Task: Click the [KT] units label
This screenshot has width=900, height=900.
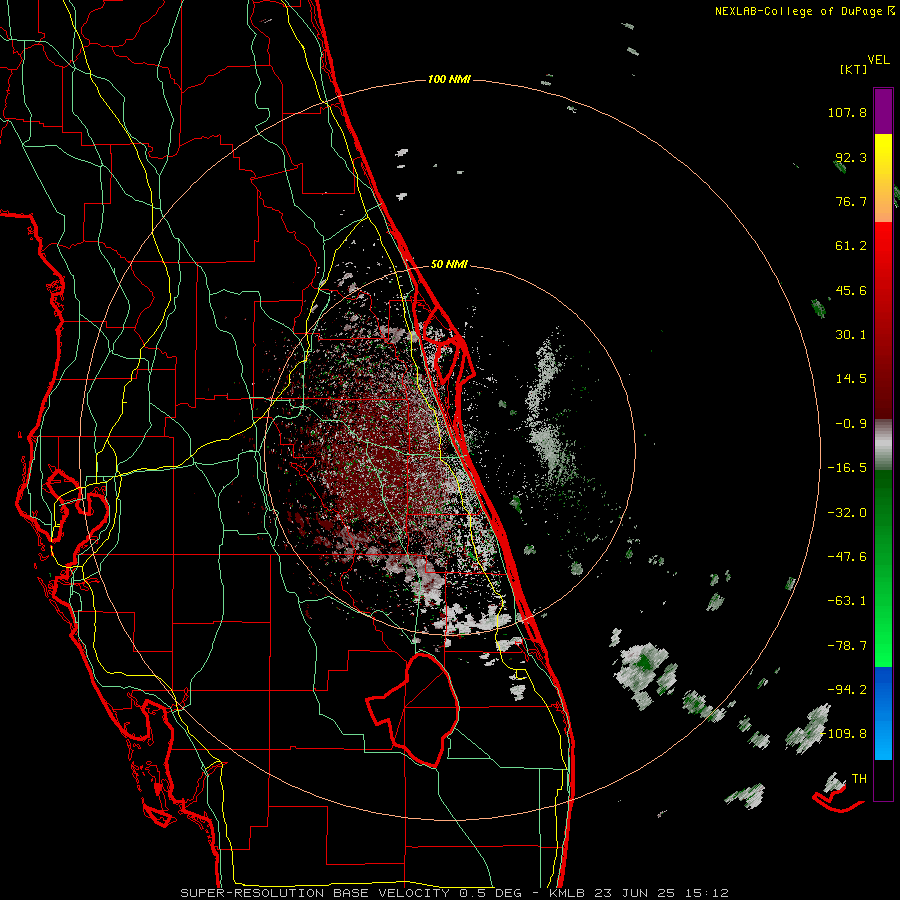Action: 854,69
